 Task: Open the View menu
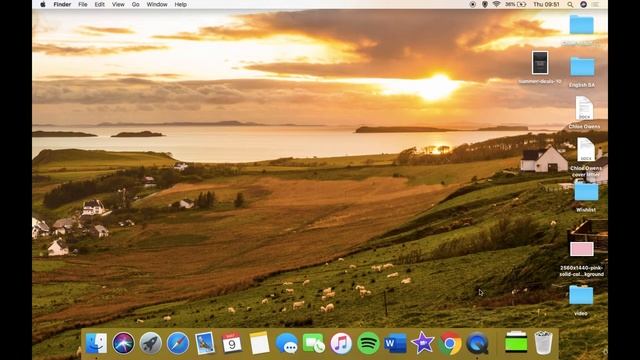(x=118, y=4)
